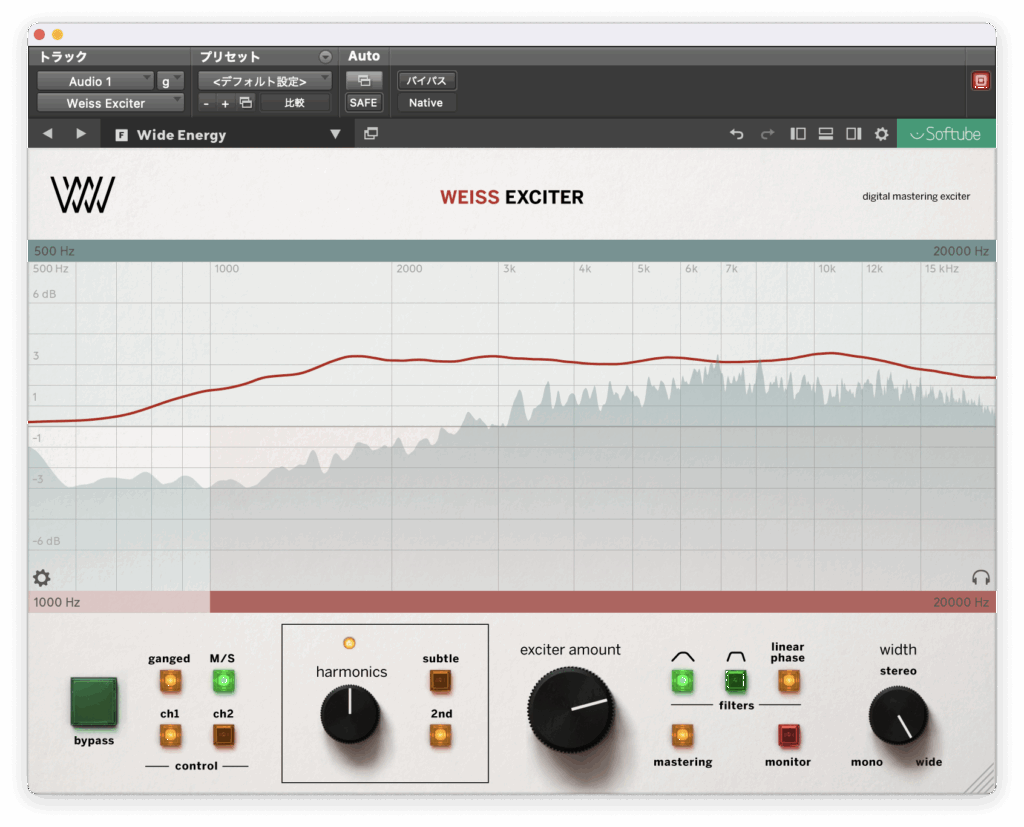Select the rounded bell filter shape
Image resolution: width=1024 pixels, height=827 pixels.
click(x=682, y=681)
